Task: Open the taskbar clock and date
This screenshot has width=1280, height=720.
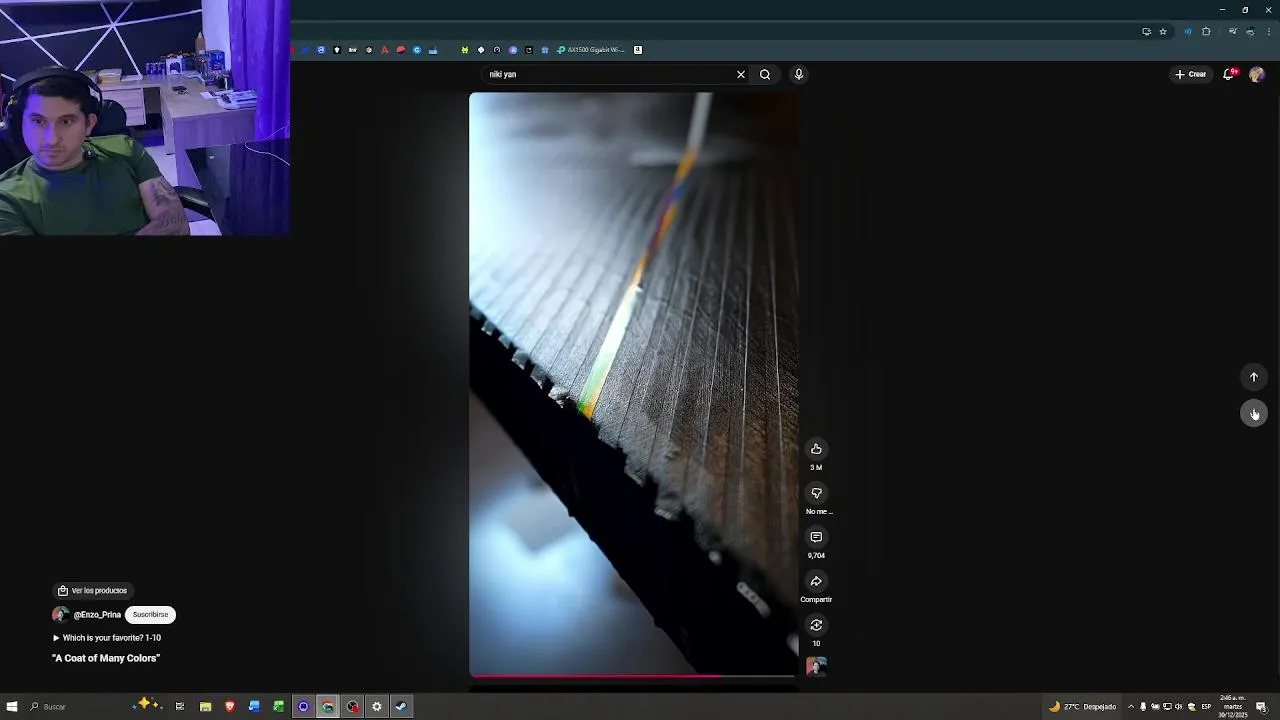Action: [x=1233, y=706]
